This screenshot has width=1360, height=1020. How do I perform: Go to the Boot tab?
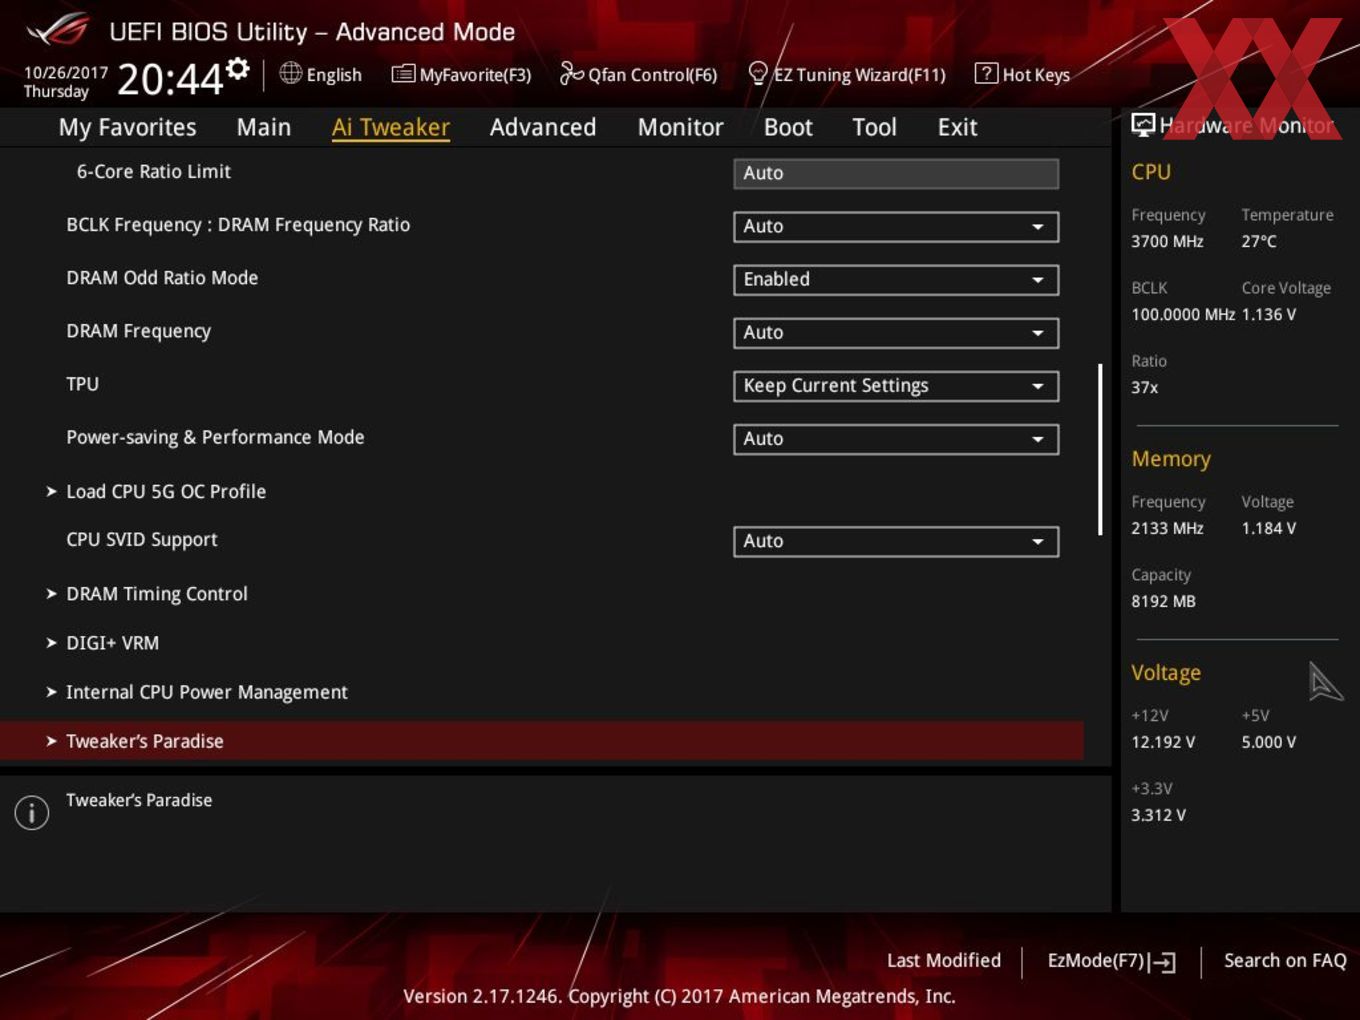coord(788,127)
